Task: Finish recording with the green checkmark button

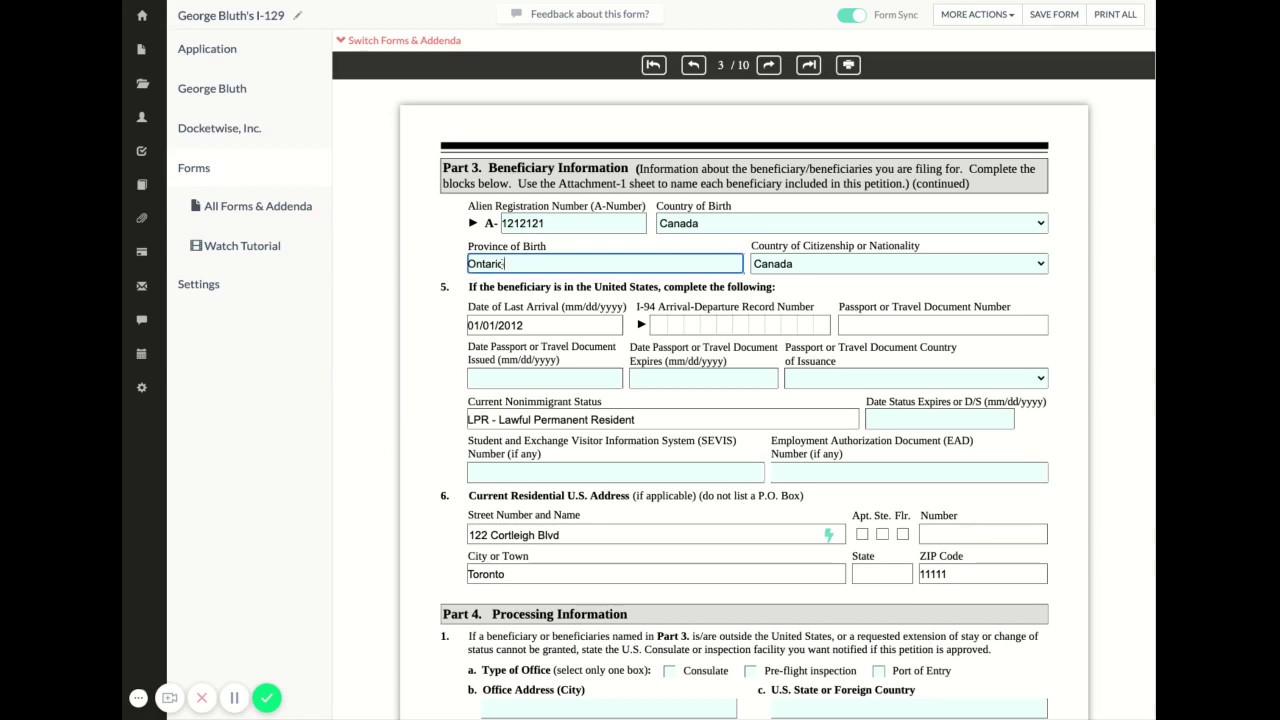Action: 267,698
